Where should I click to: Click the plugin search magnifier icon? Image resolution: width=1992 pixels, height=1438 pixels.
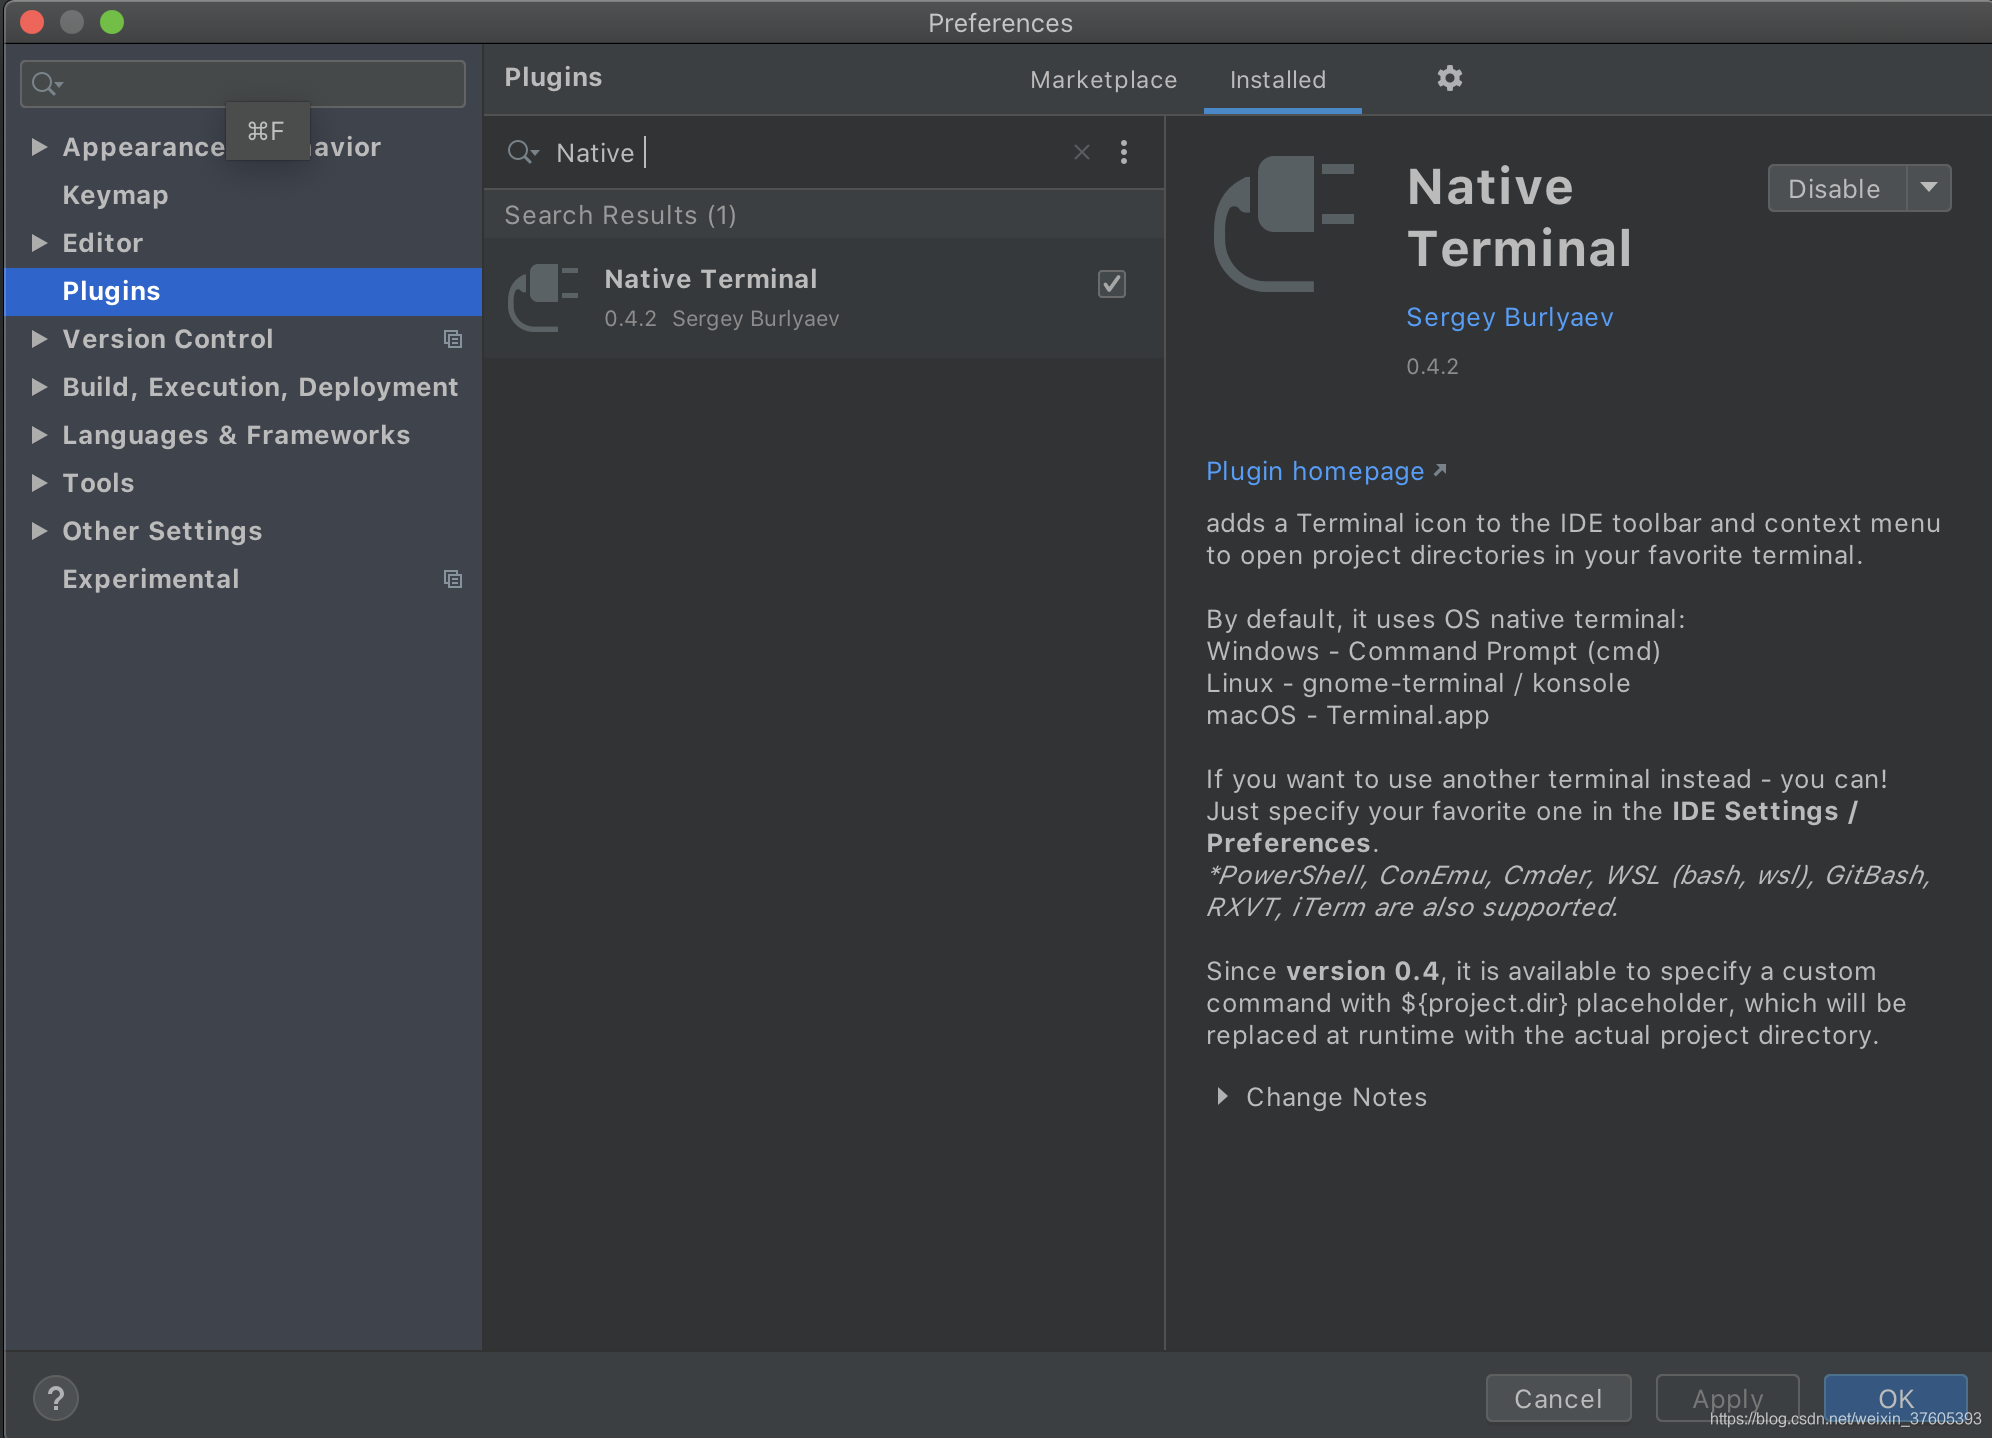point(520,152)
